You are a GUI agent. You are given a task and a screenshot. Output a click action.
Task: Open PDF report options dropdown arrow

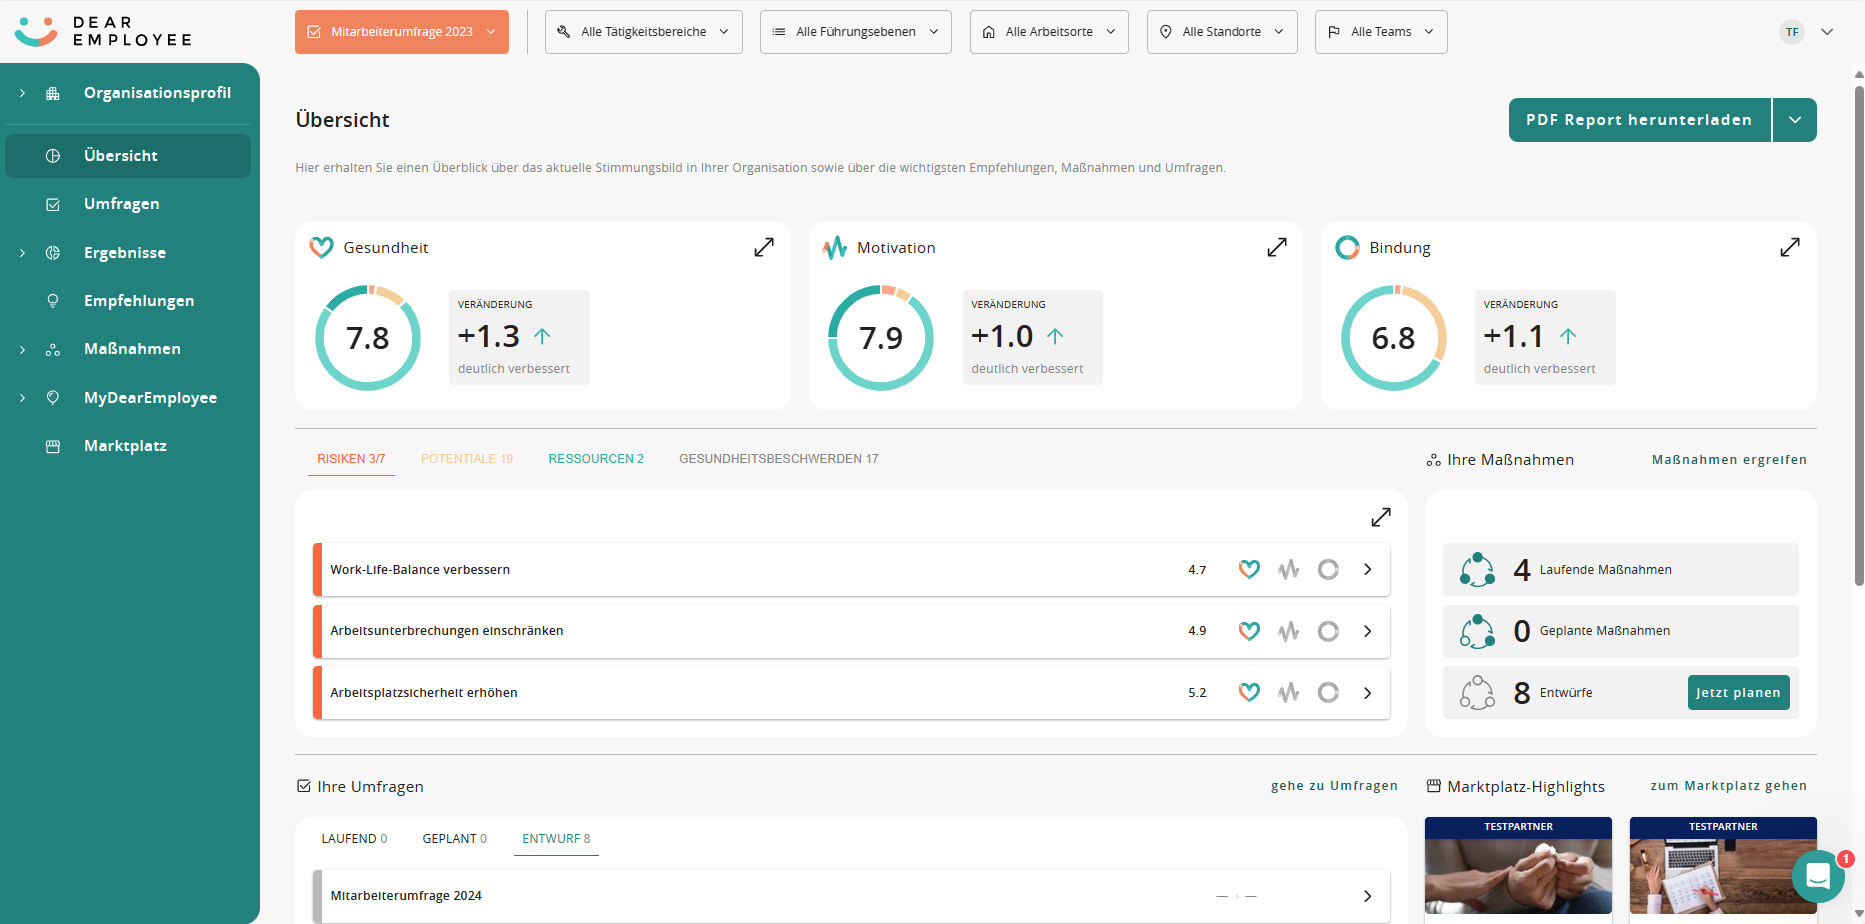[1795, 120]
